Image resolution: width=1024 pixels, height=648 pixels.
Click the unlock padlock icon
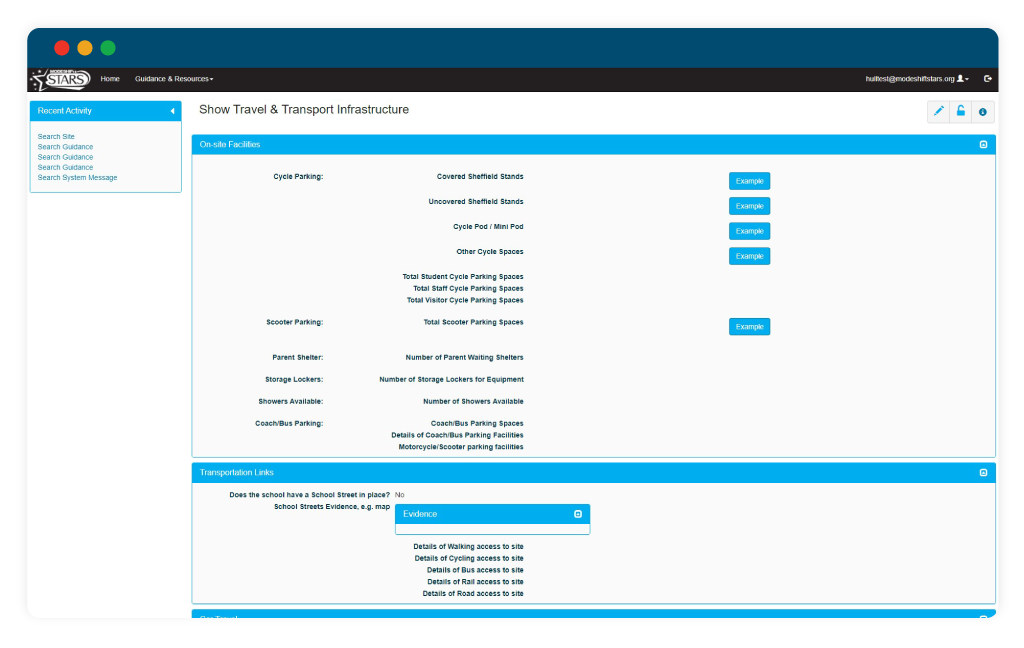961,112
